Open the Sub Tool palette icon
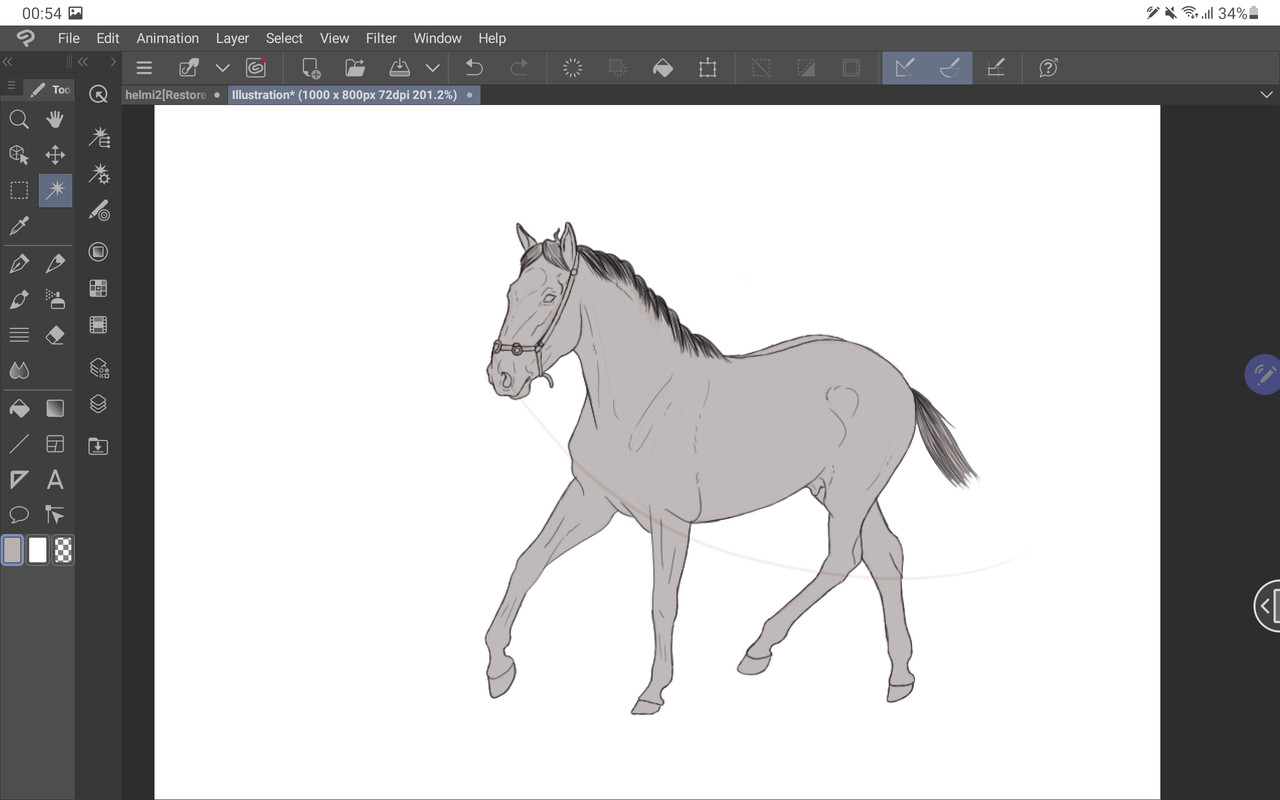The width and height of the screenshot is (1280, 800). pos(98,138)
